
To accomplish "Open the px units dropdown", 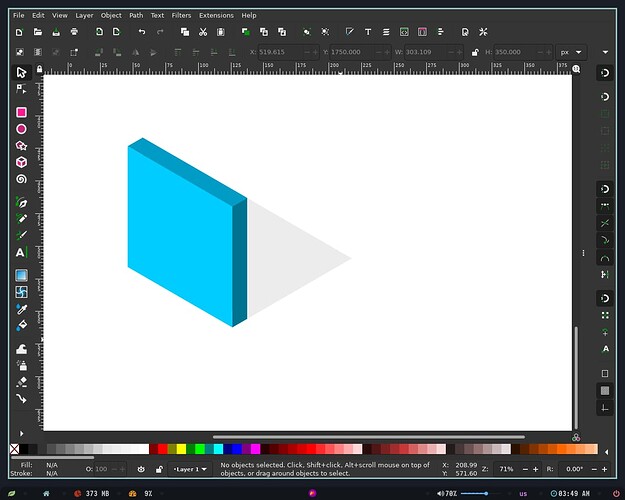I will 571,52.
